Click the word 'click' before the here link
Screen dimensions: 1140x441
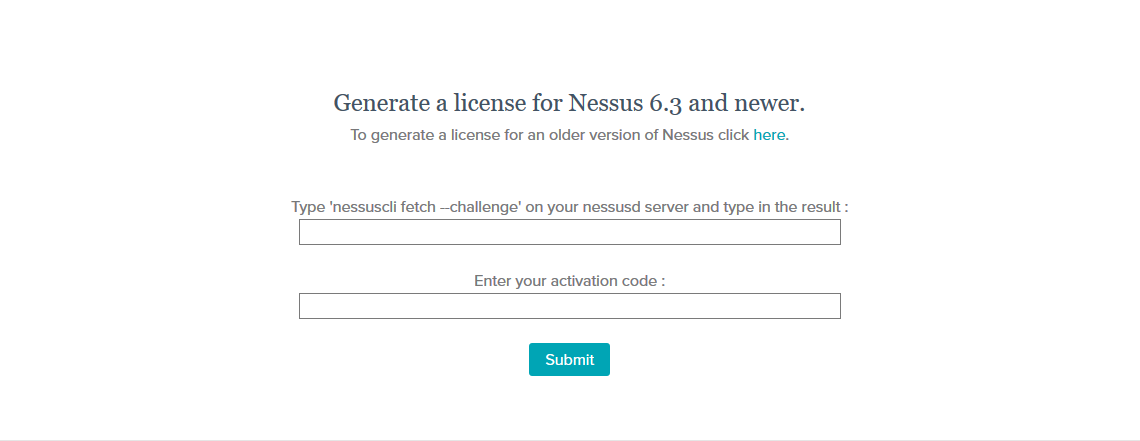[733, 135]
